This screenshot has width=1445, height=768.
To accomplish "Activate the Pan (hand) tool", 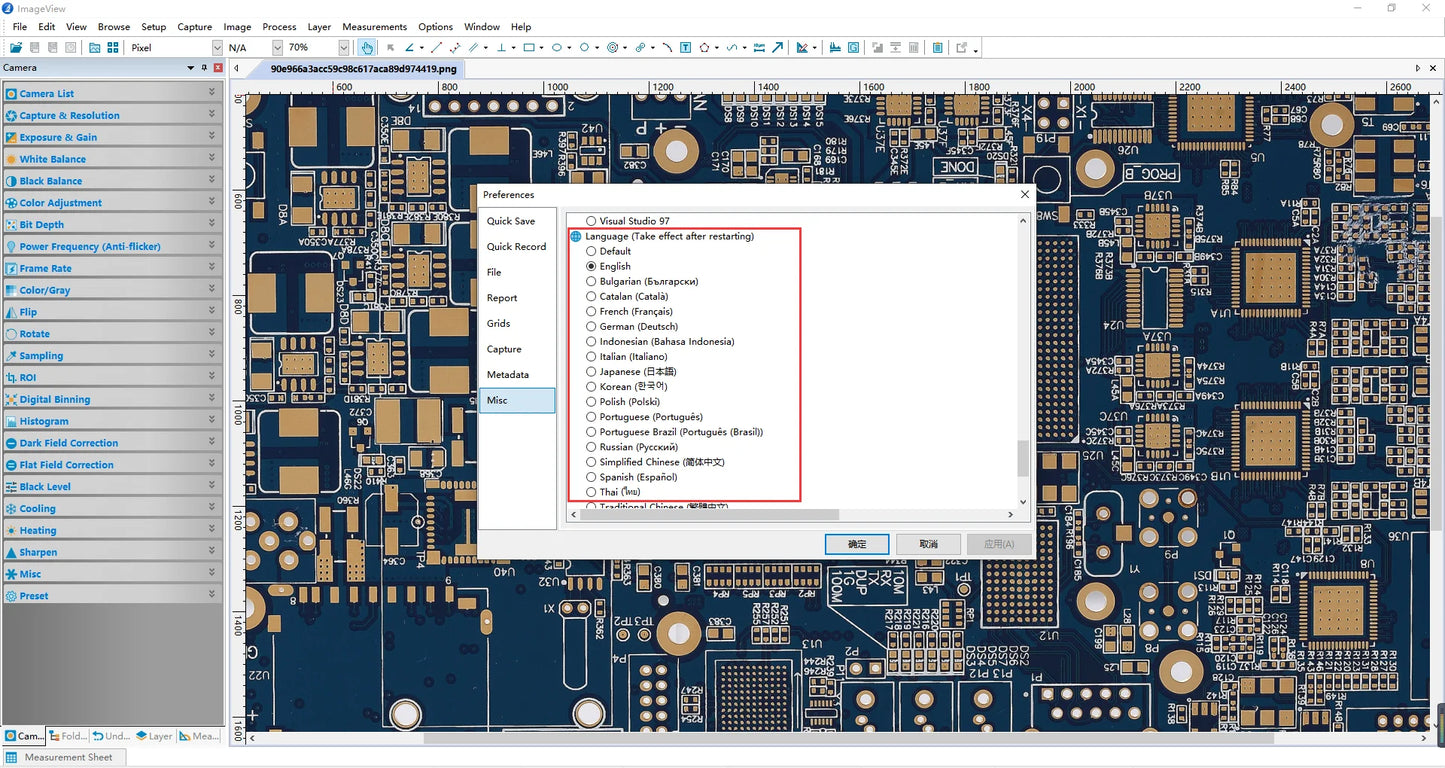I will tap(367, 47).
